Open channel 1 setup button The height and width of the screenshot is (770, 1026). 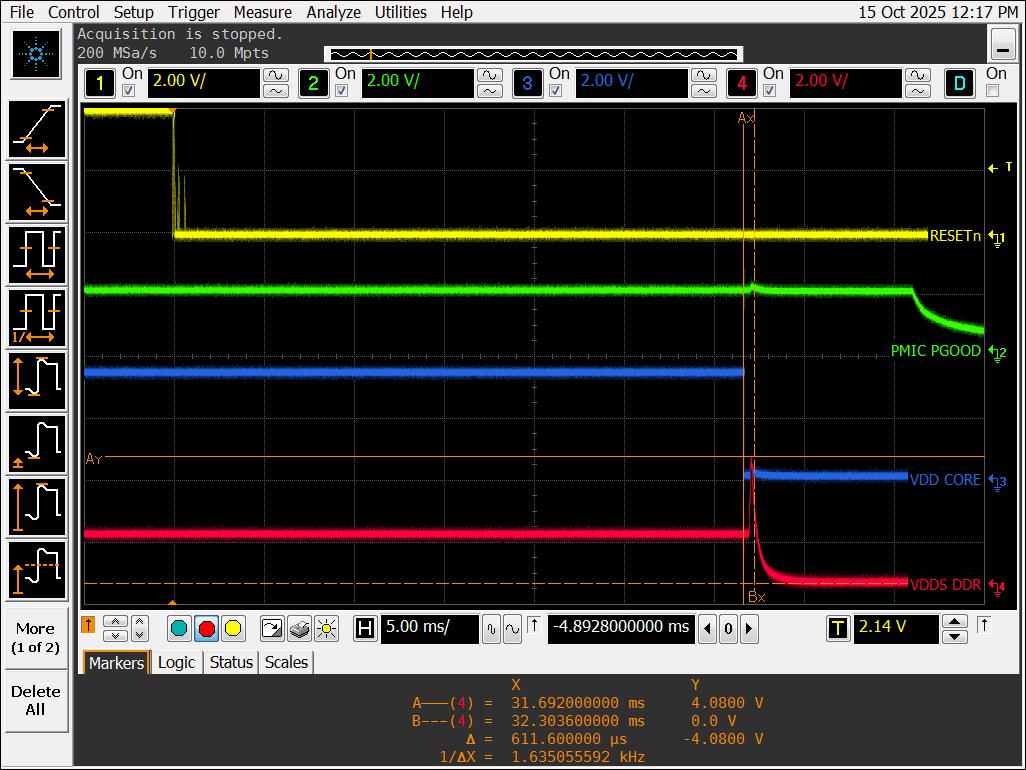click(x=100, y=83)
